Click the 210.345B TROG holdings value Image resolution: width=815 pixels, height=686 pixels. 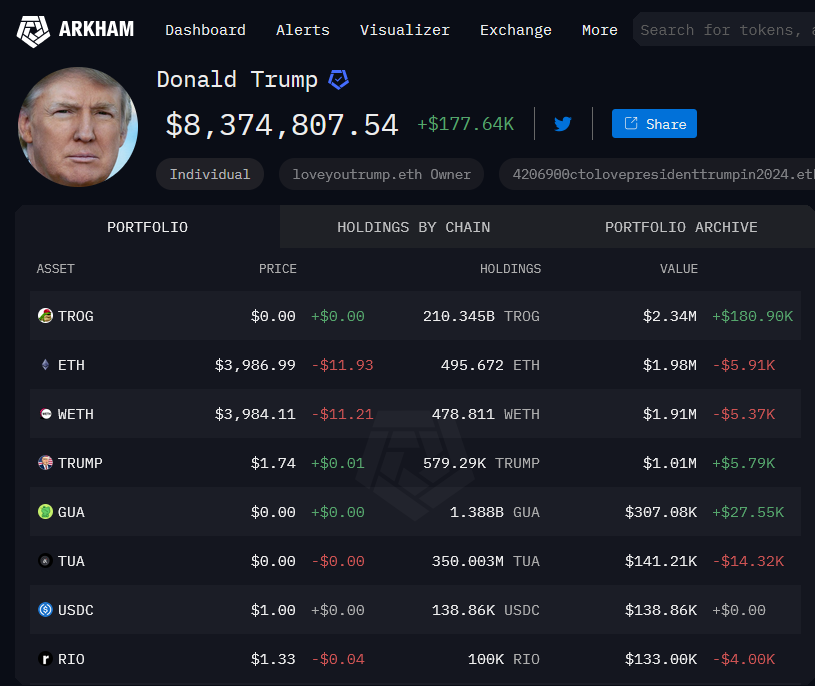coord(481,316)
